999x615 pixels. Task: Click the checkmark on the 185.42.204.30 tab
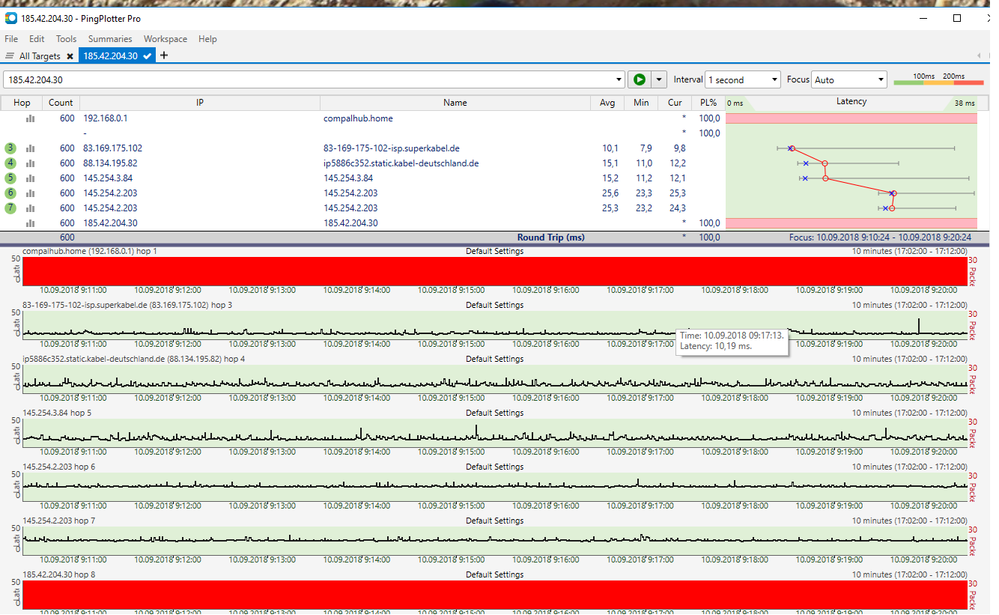[x=147, y=56]
